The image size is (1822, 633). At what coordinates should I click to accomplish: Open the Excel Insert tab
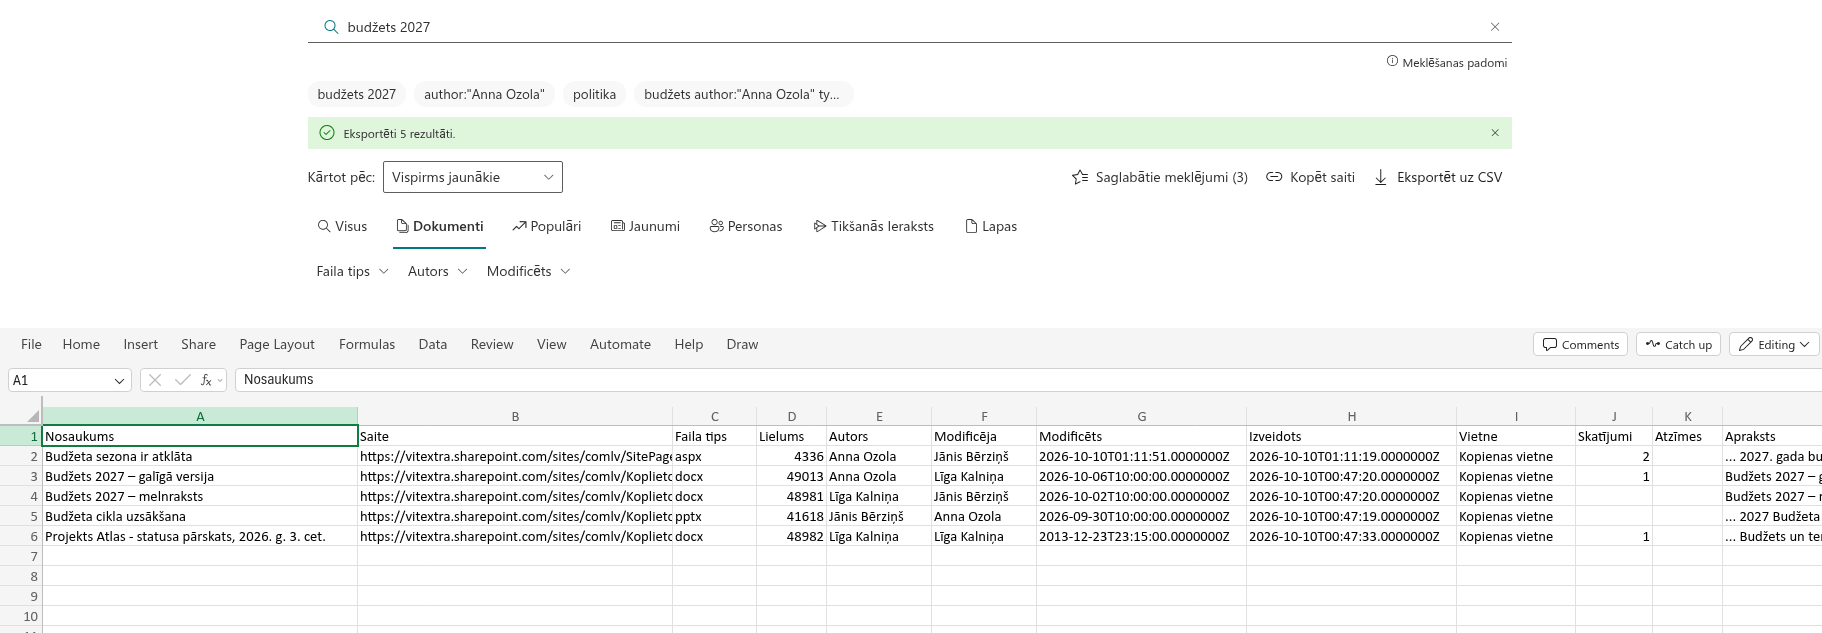140,344
